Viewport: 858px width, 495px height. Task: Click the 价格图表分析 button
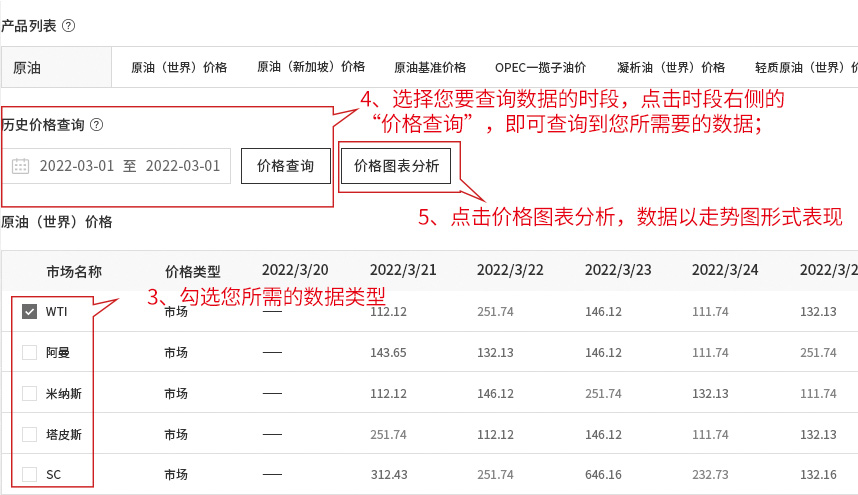[x=396, y=166]
